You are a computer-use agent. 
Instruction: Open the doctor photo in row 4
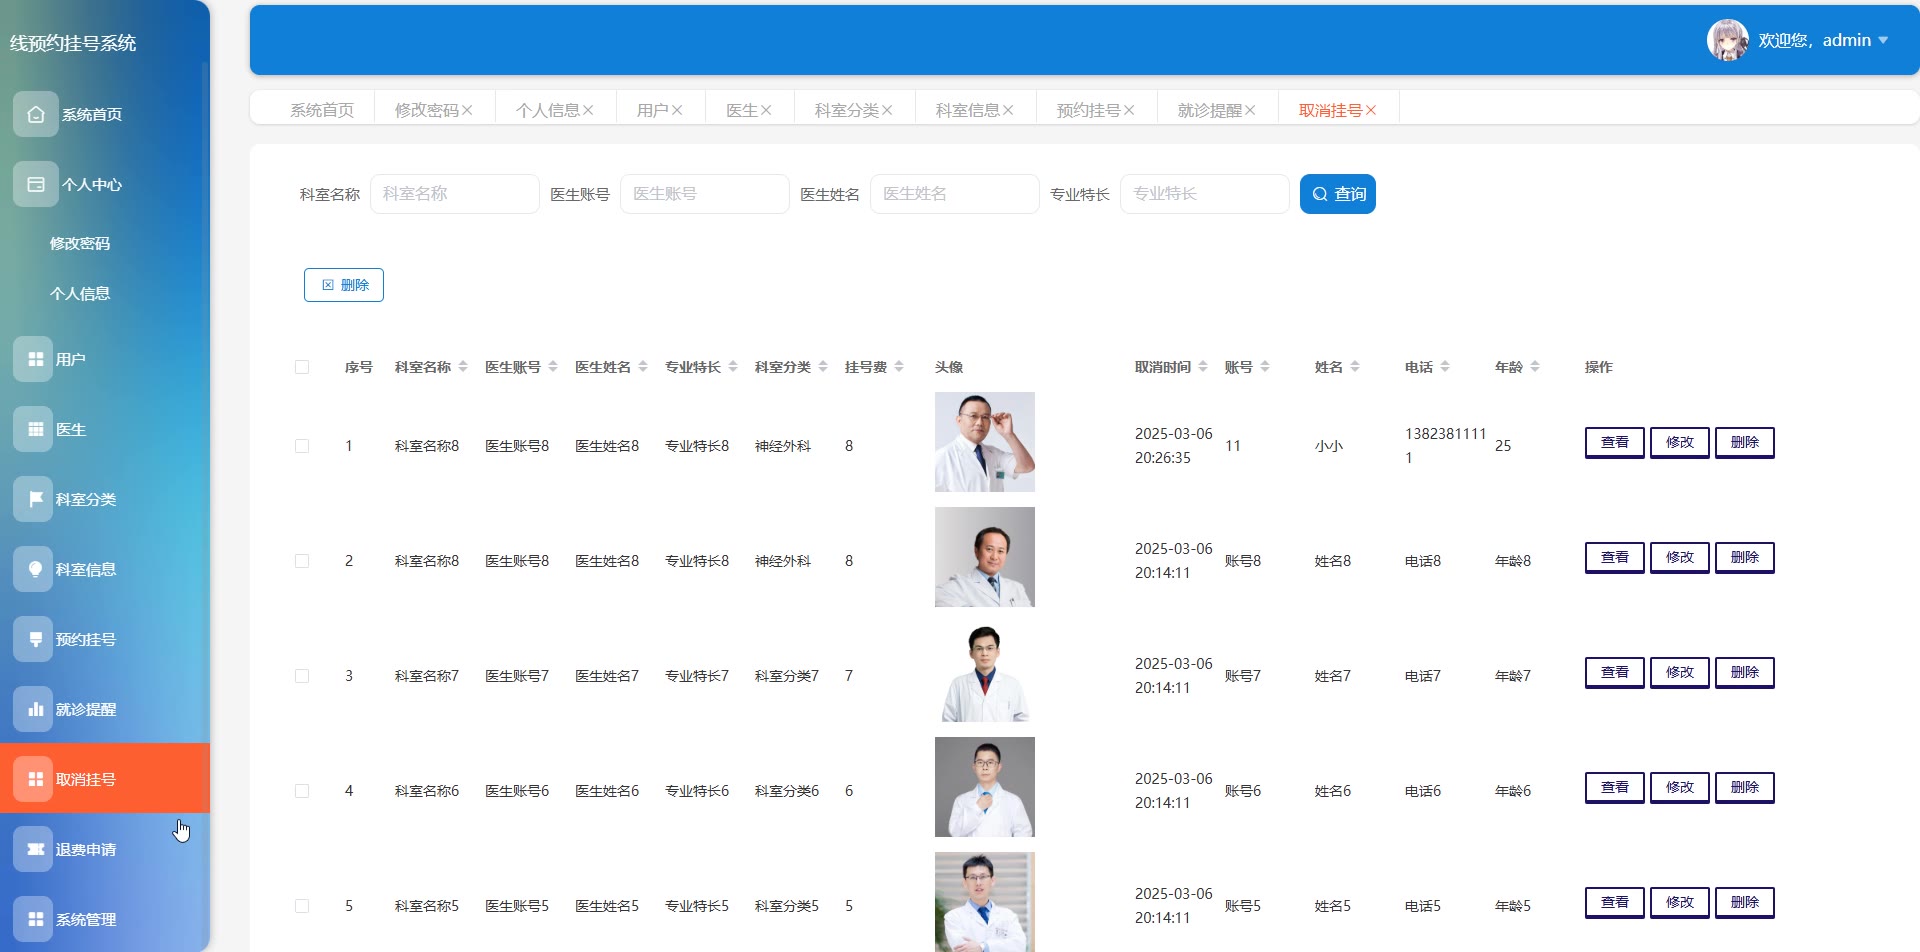pos(985,787)
